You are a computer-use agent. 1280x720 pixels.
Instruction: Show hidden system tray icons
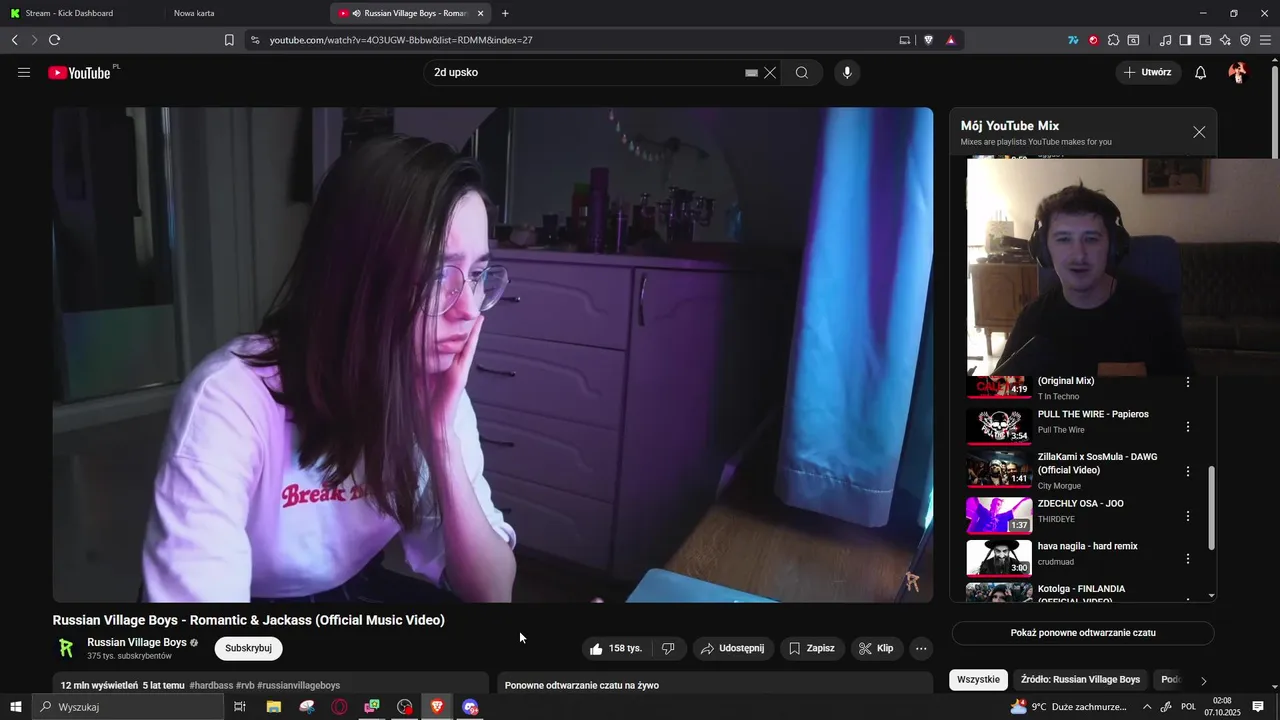click(x=1147, y=707)
